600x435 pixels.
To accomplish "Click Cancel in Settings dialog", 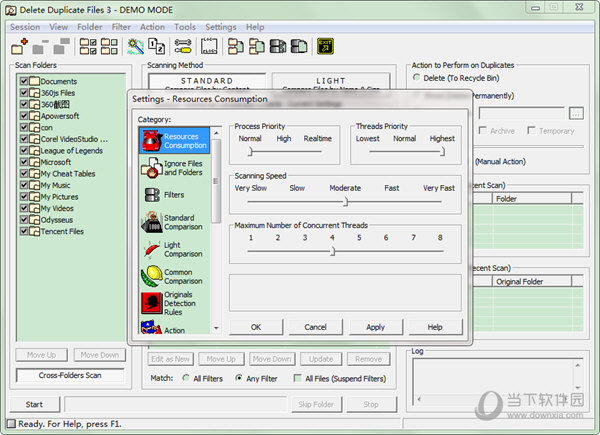I will pyautogui.click(x=316, y=327).
